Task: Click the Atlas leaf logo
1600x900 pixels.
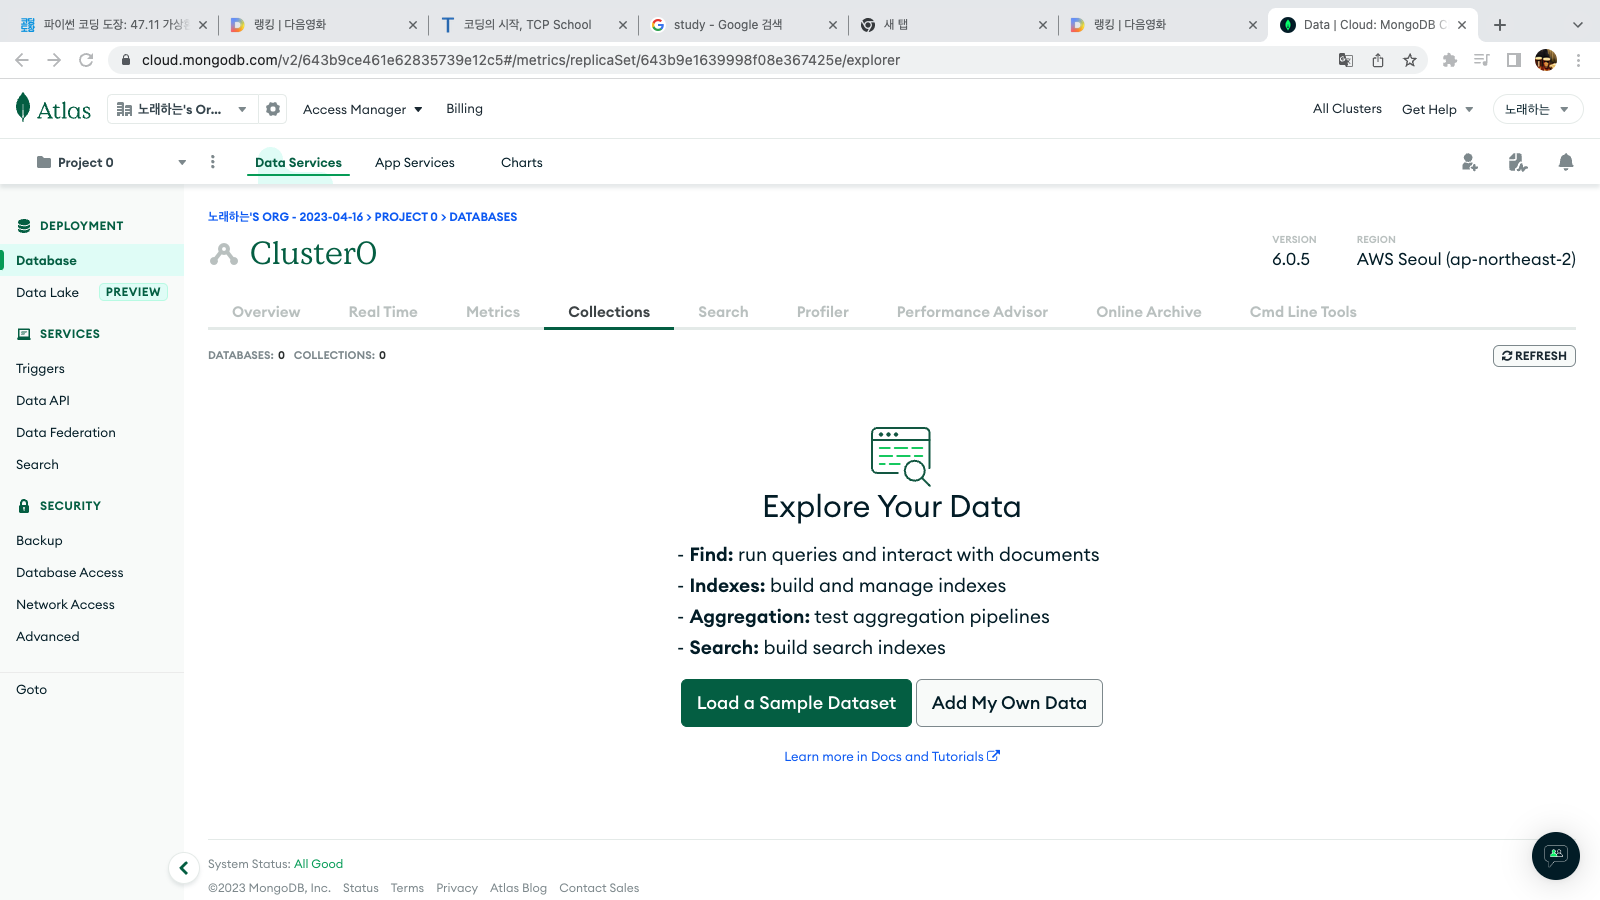Action: (x=53, y=108)
